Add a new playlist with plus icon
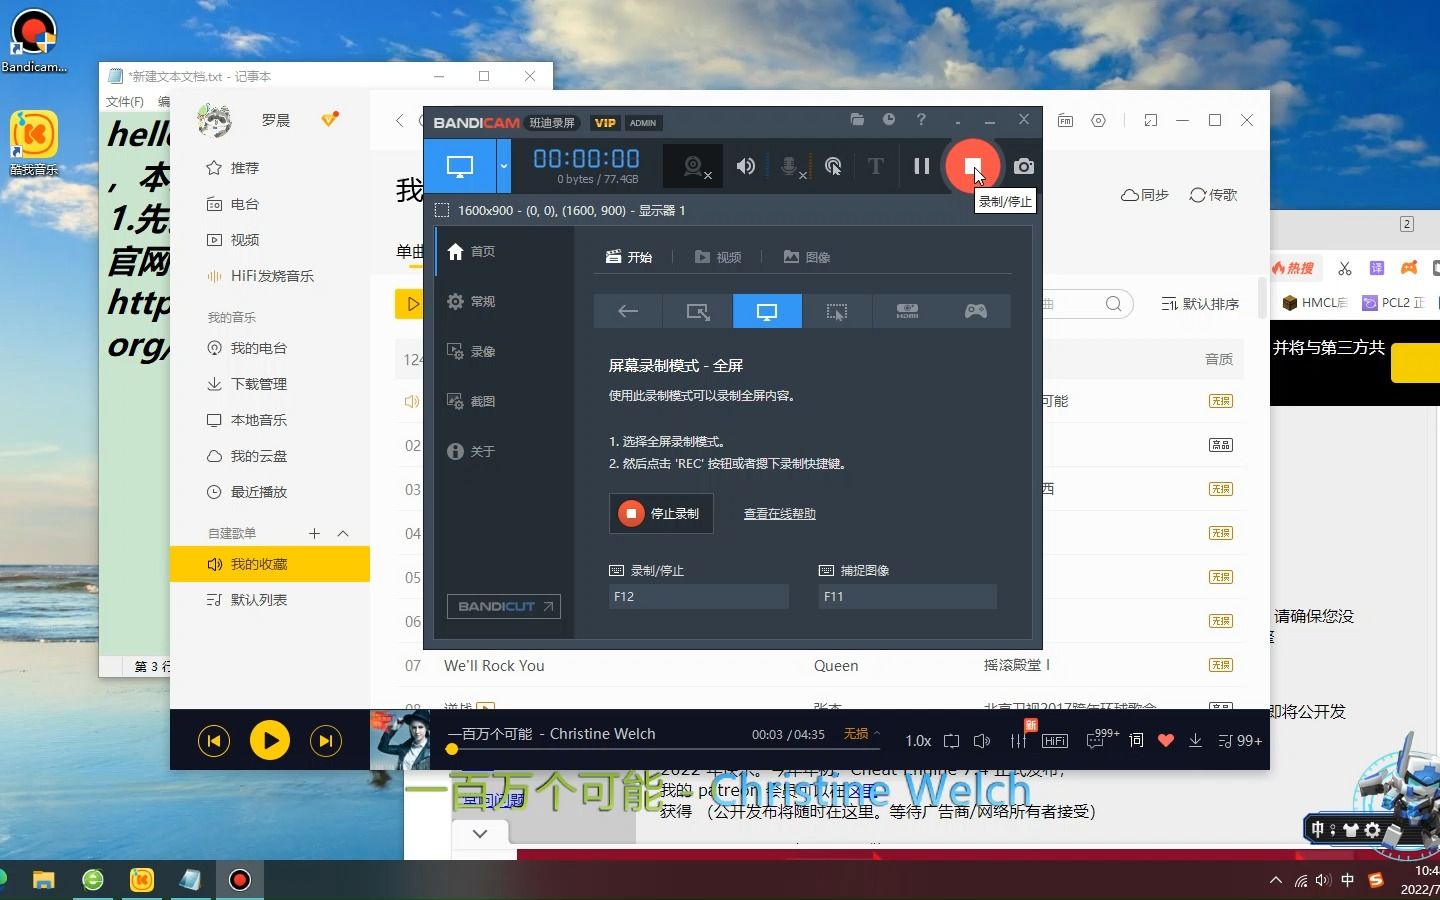The image size is (1440, 900). pos(314,533)
